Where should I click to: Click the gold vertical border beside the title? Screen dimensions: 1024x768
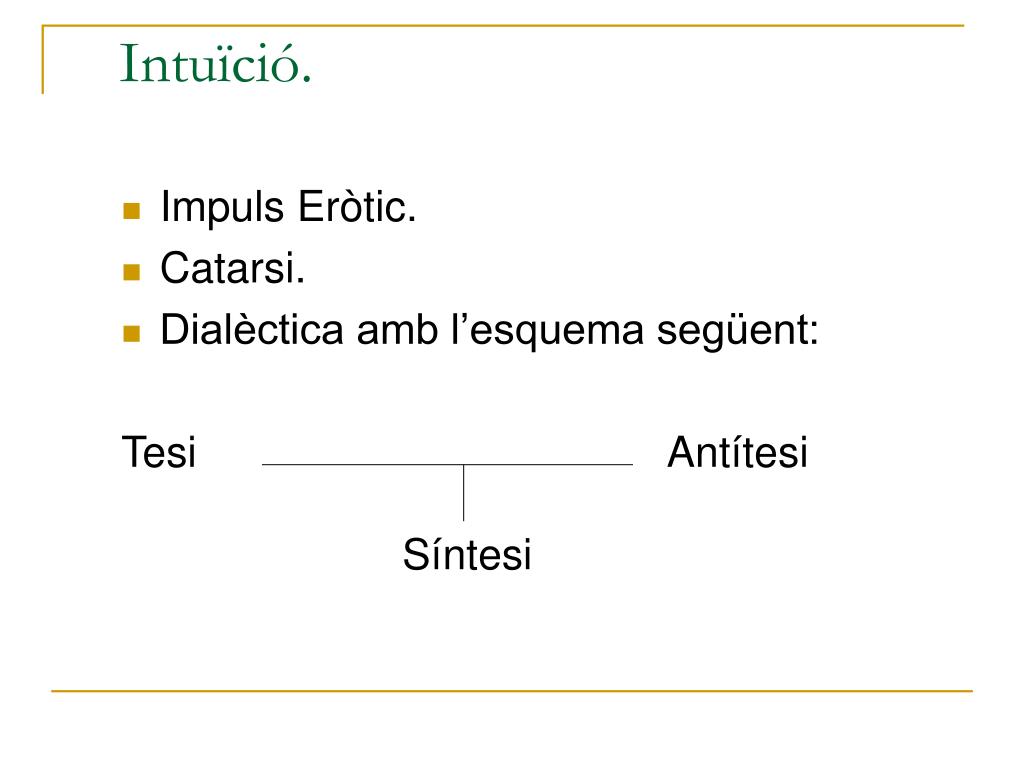coord(43,59)
